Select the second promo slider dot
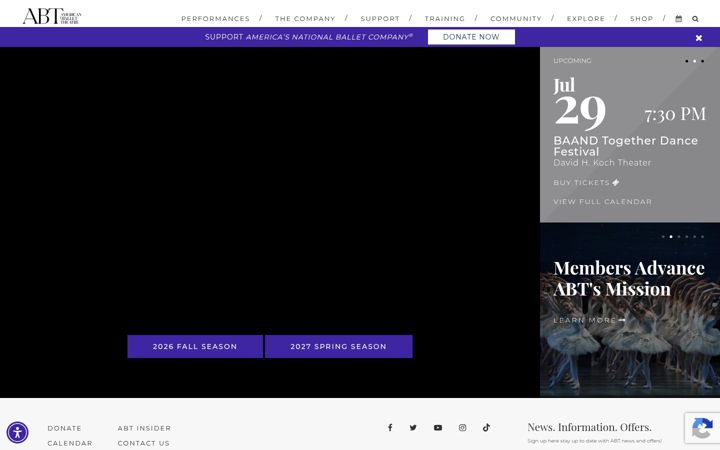720x450 pixels. (x=671, y=237)
